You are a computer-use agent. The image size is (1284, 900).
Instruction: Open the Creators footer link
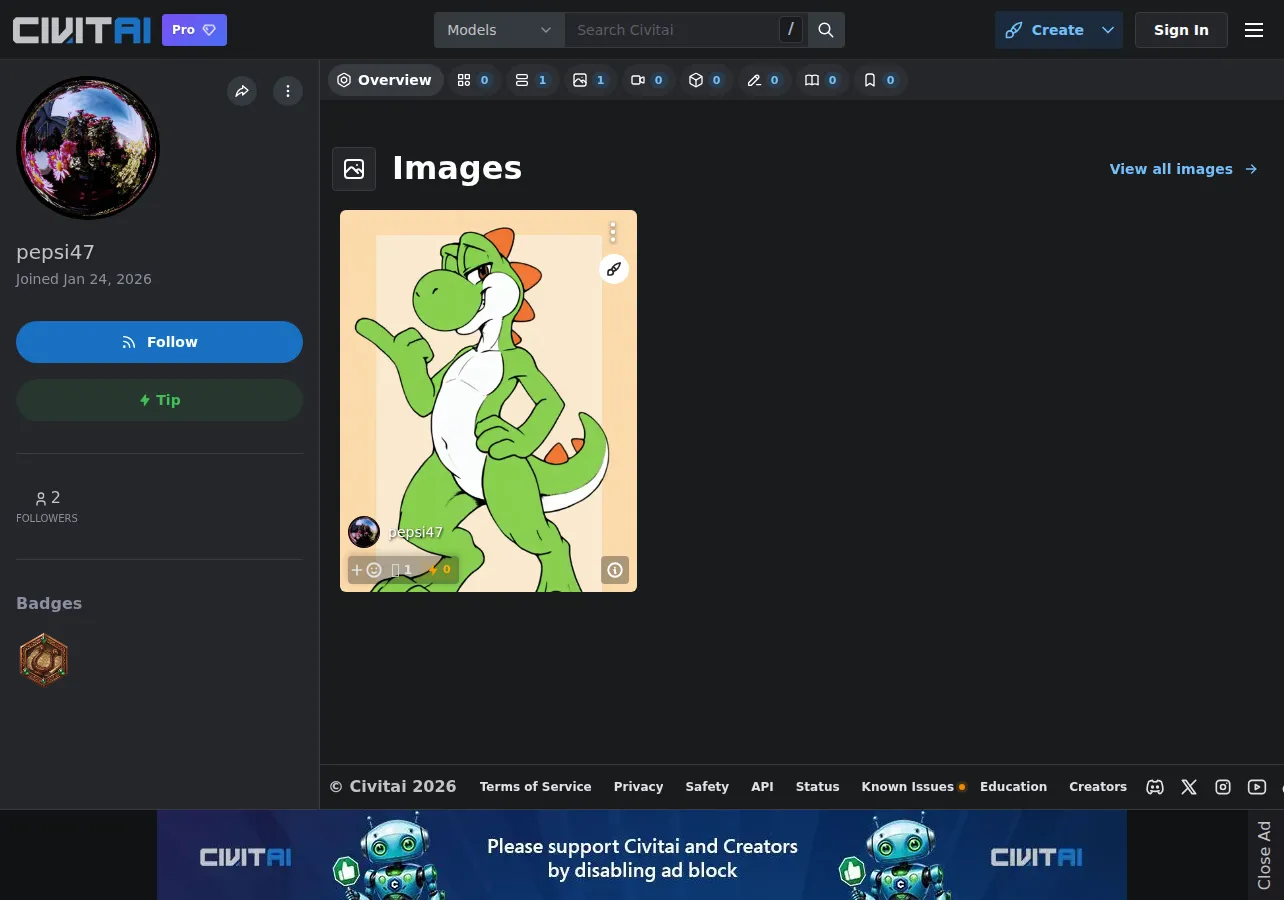[1098, 787]
